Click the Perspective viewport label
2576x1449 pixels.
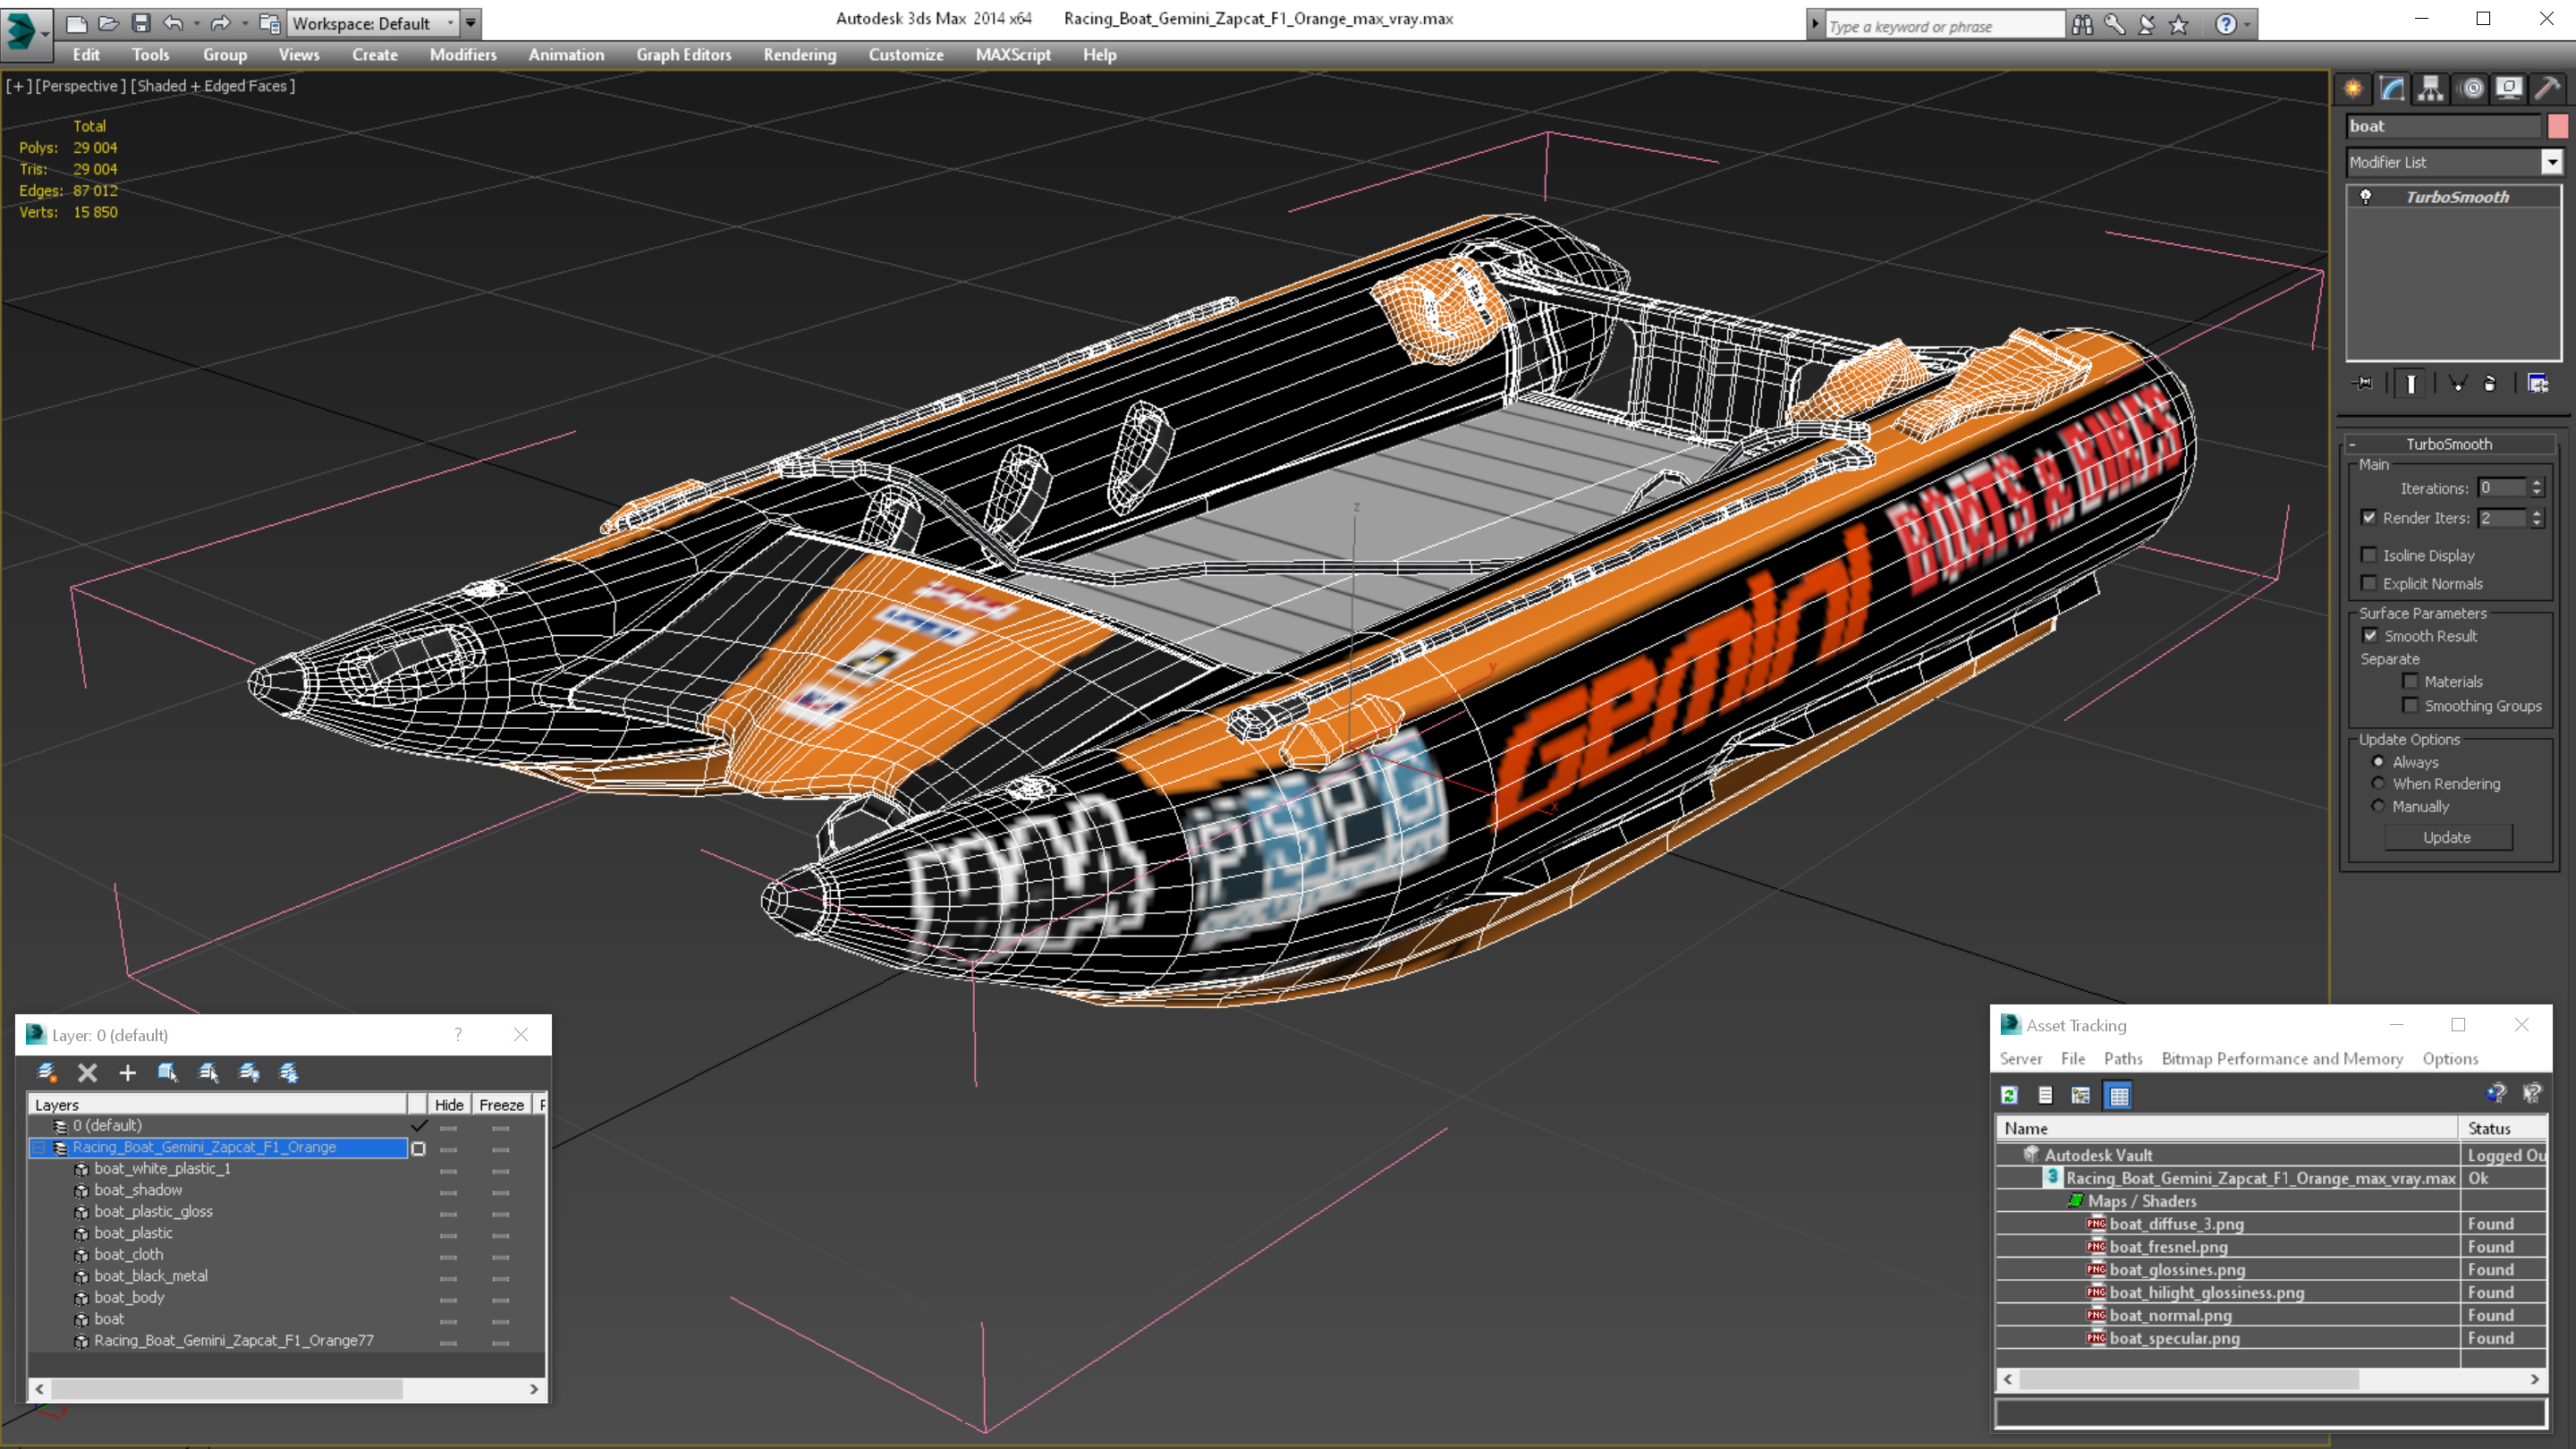coord(81,86)
